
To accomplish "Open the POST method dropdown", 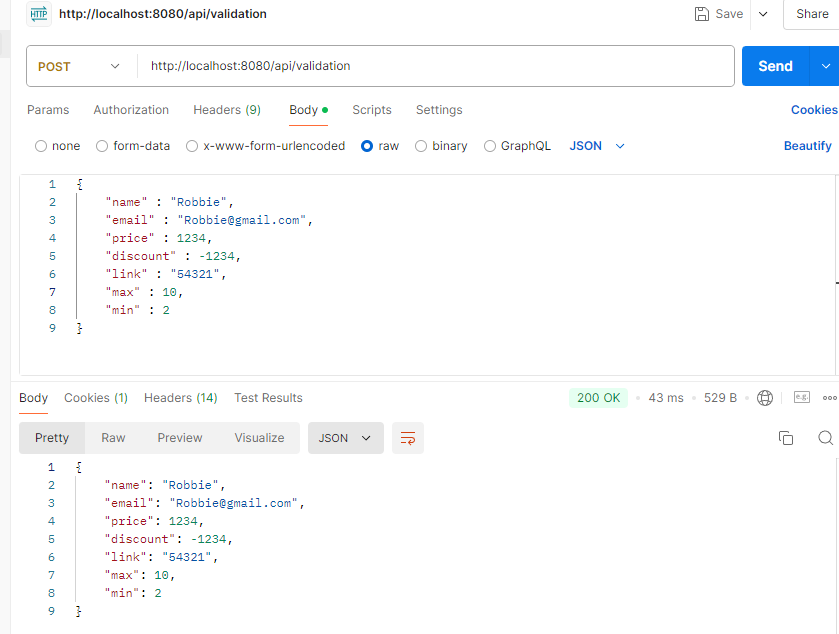I will pyautogui.click(x=79, y=66).
